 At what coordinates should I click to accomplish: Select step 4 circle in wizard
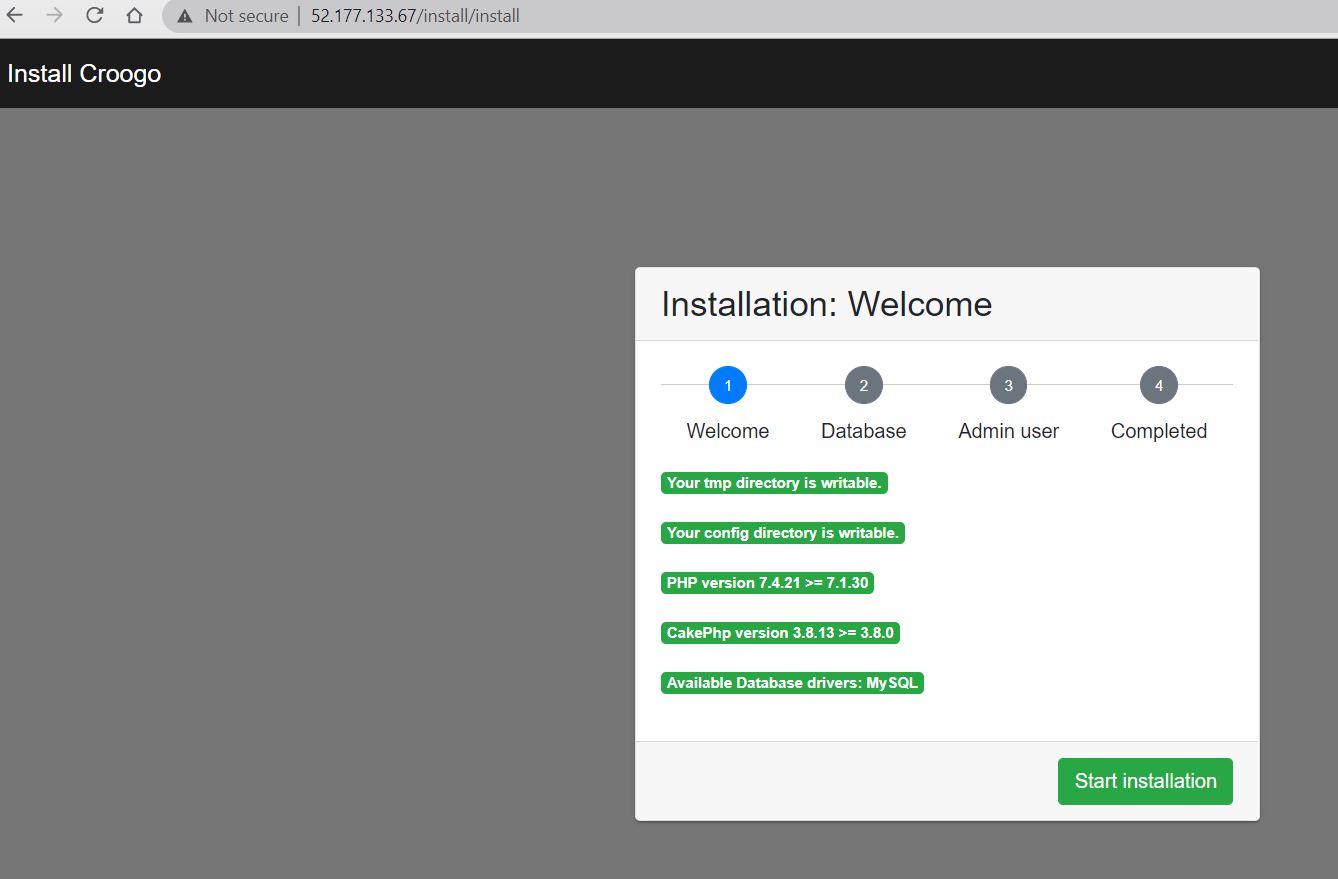click(x=1159, y=385)
